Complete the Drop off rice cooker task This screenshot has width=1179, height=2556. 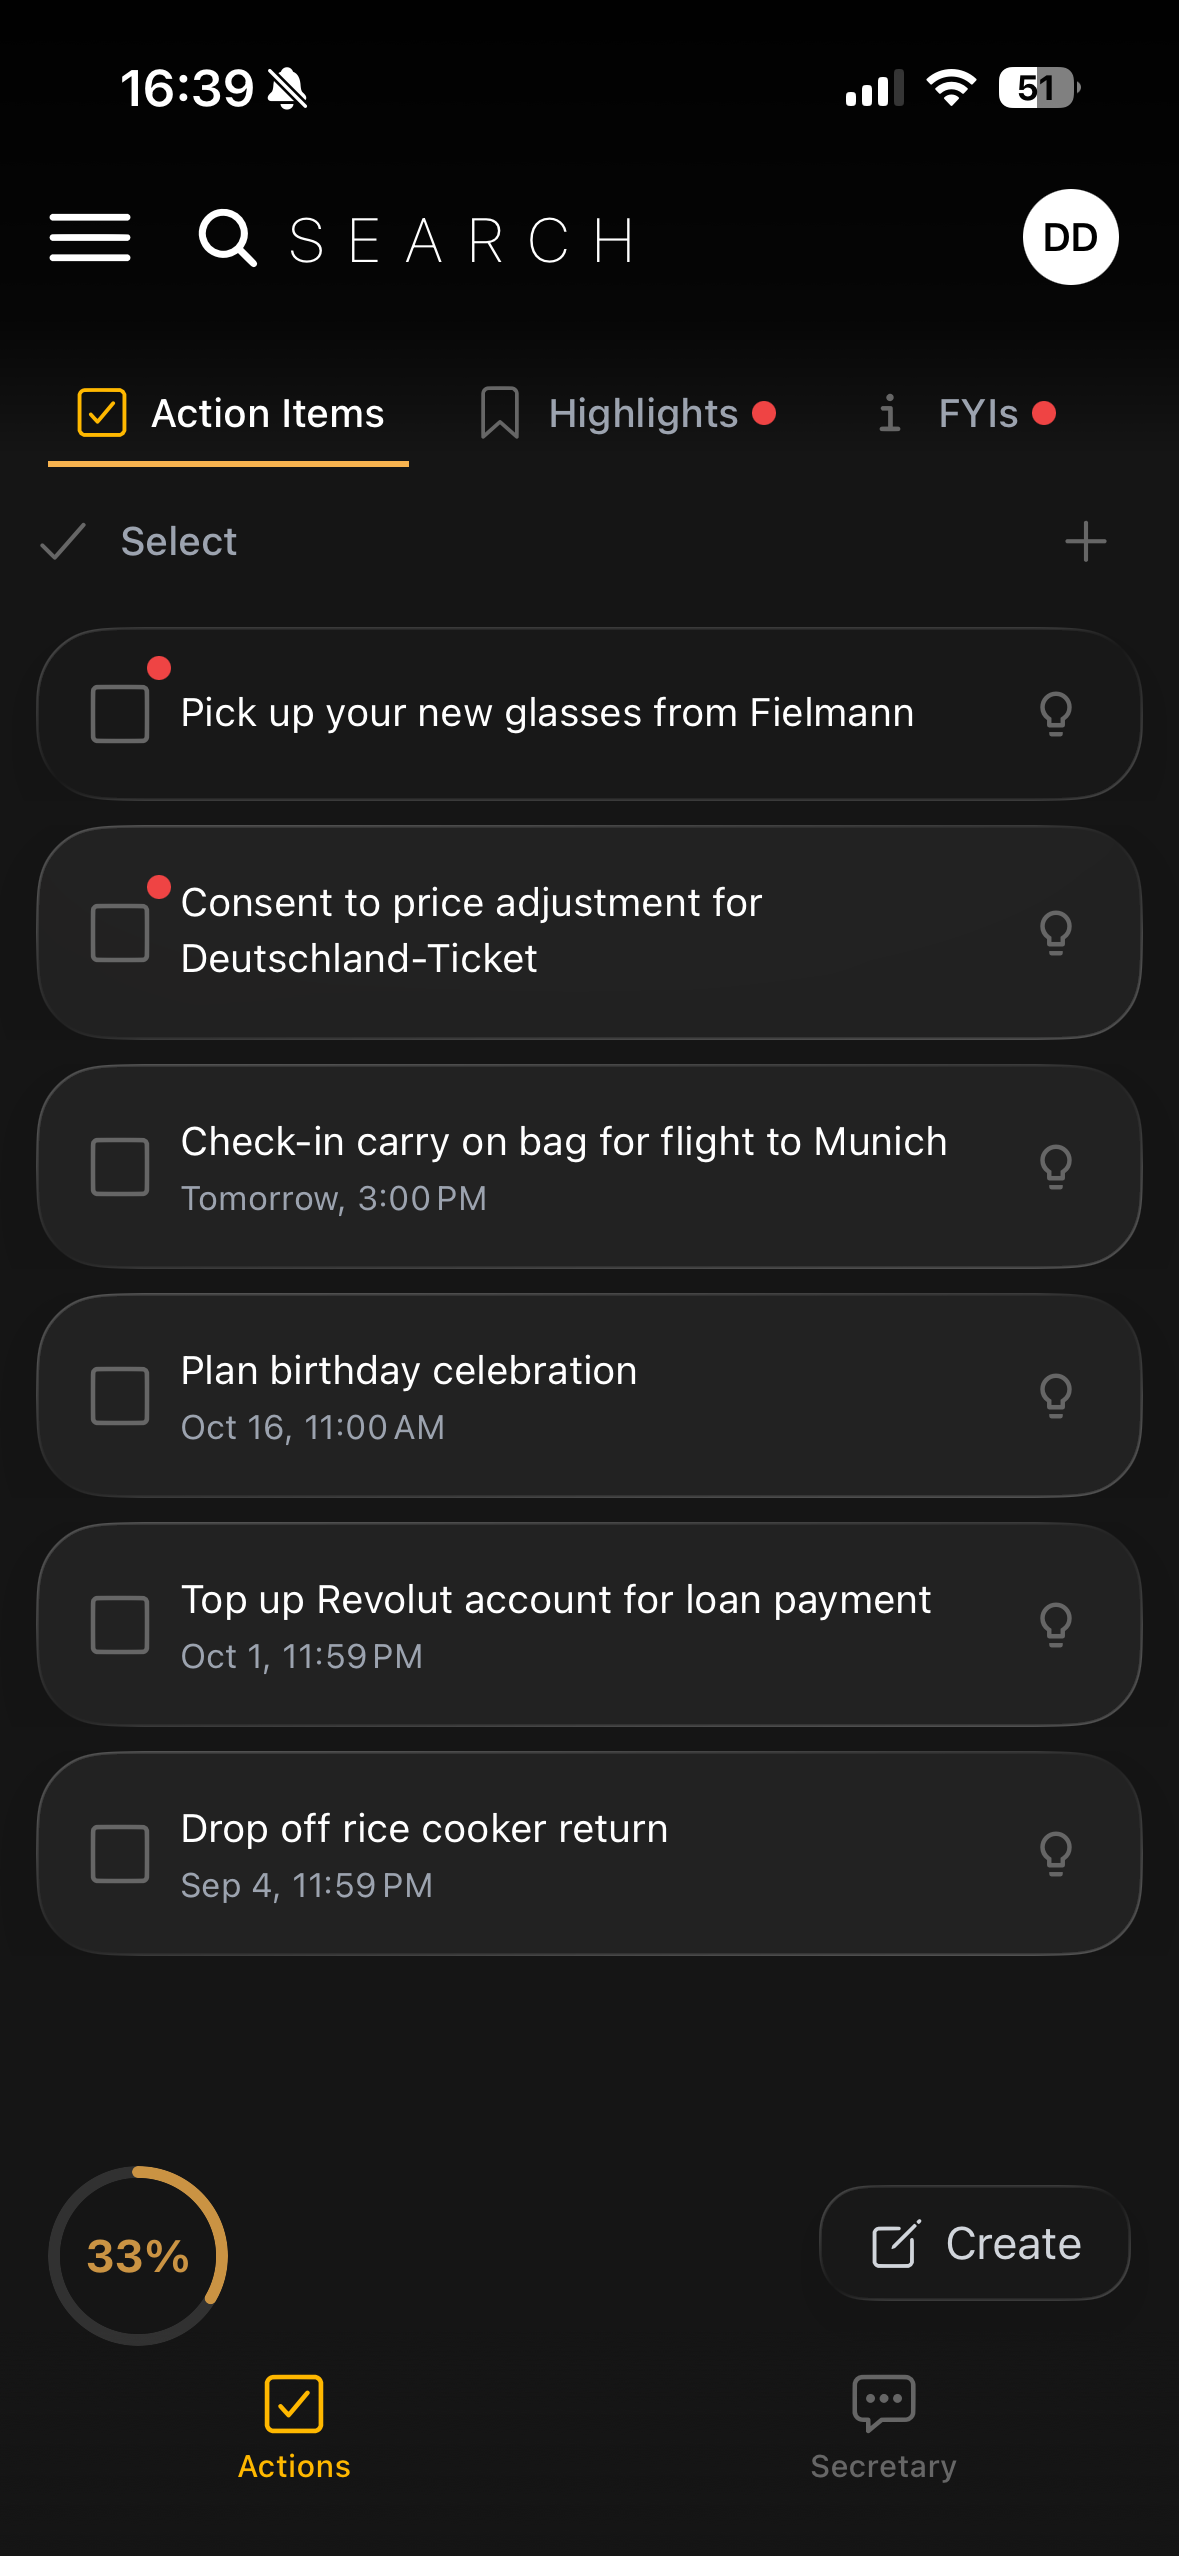pos(120,1853)
